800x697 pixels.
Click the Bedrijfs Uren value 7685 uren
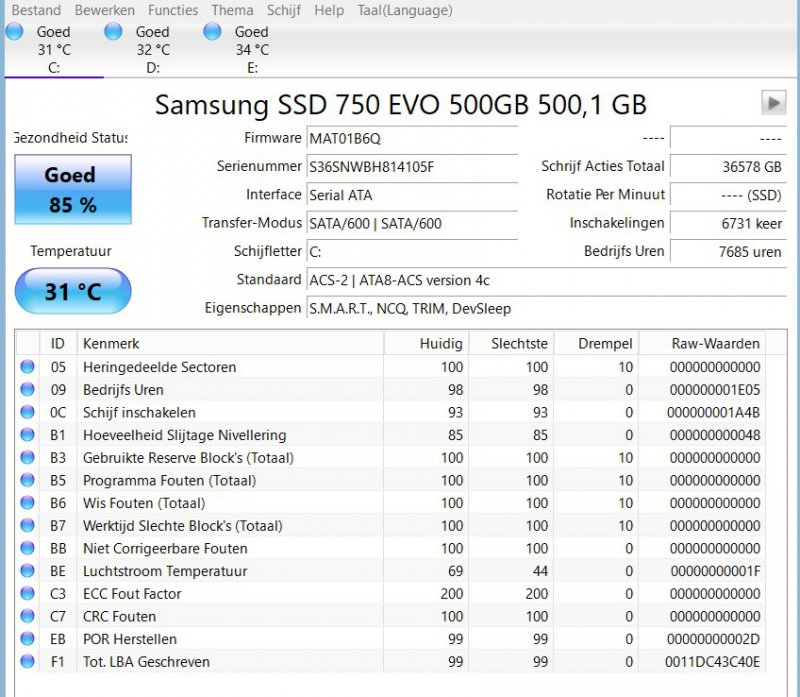click(x=728, y=252)
